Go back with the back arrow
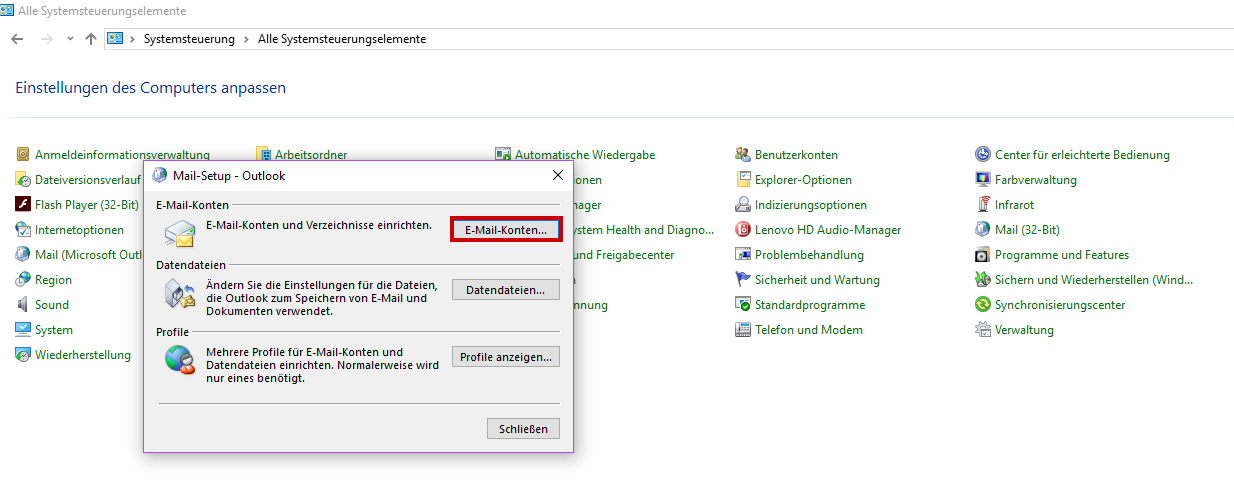Viewport: 1234px width, 498px height. coord(17,39)
